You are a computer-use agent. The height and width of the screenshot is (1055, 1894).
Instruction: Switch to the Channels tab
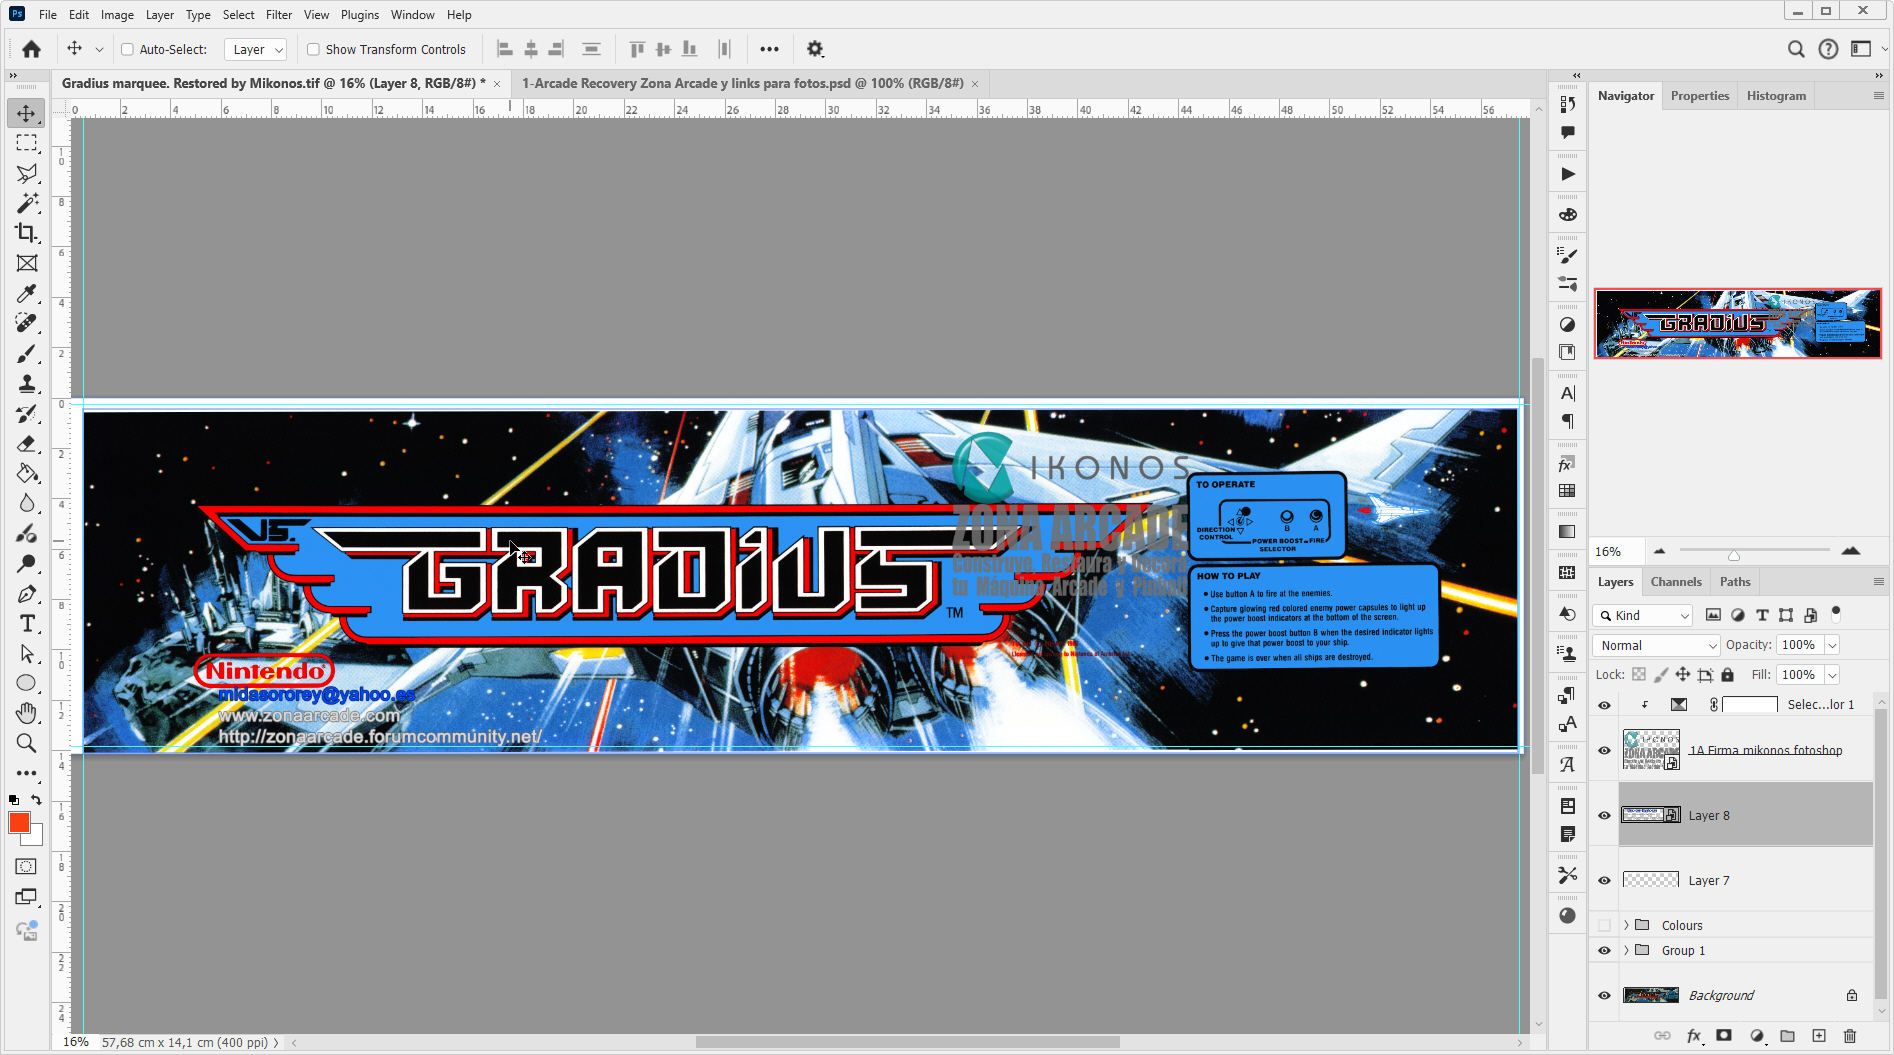point(1676,581)
